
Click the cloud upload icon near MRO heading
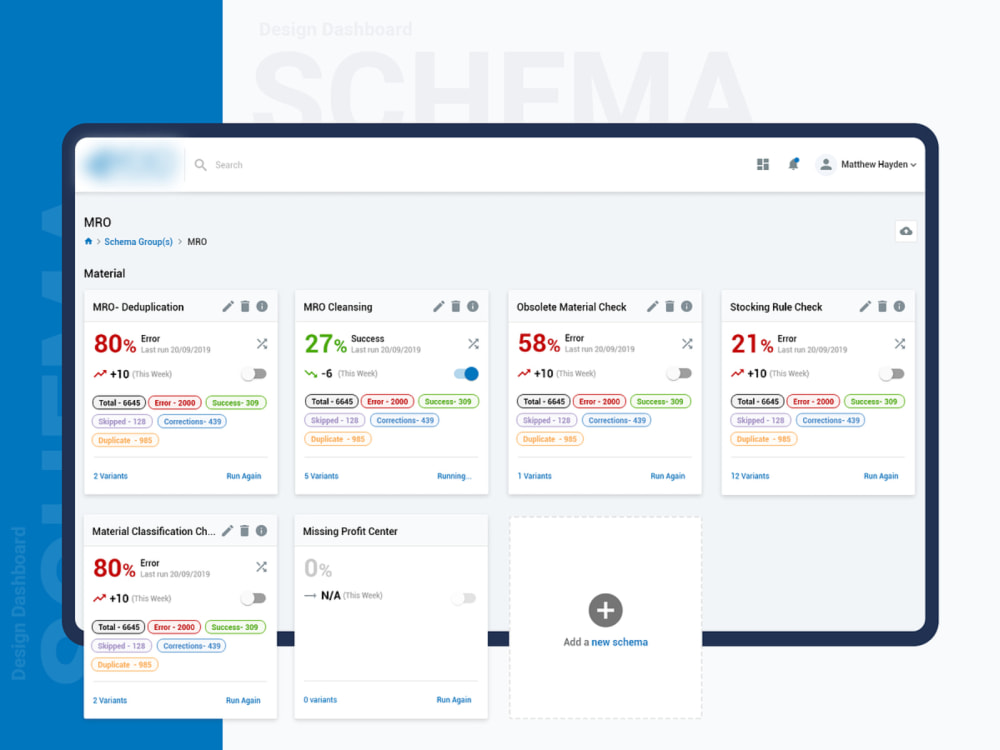pos(906,231)
